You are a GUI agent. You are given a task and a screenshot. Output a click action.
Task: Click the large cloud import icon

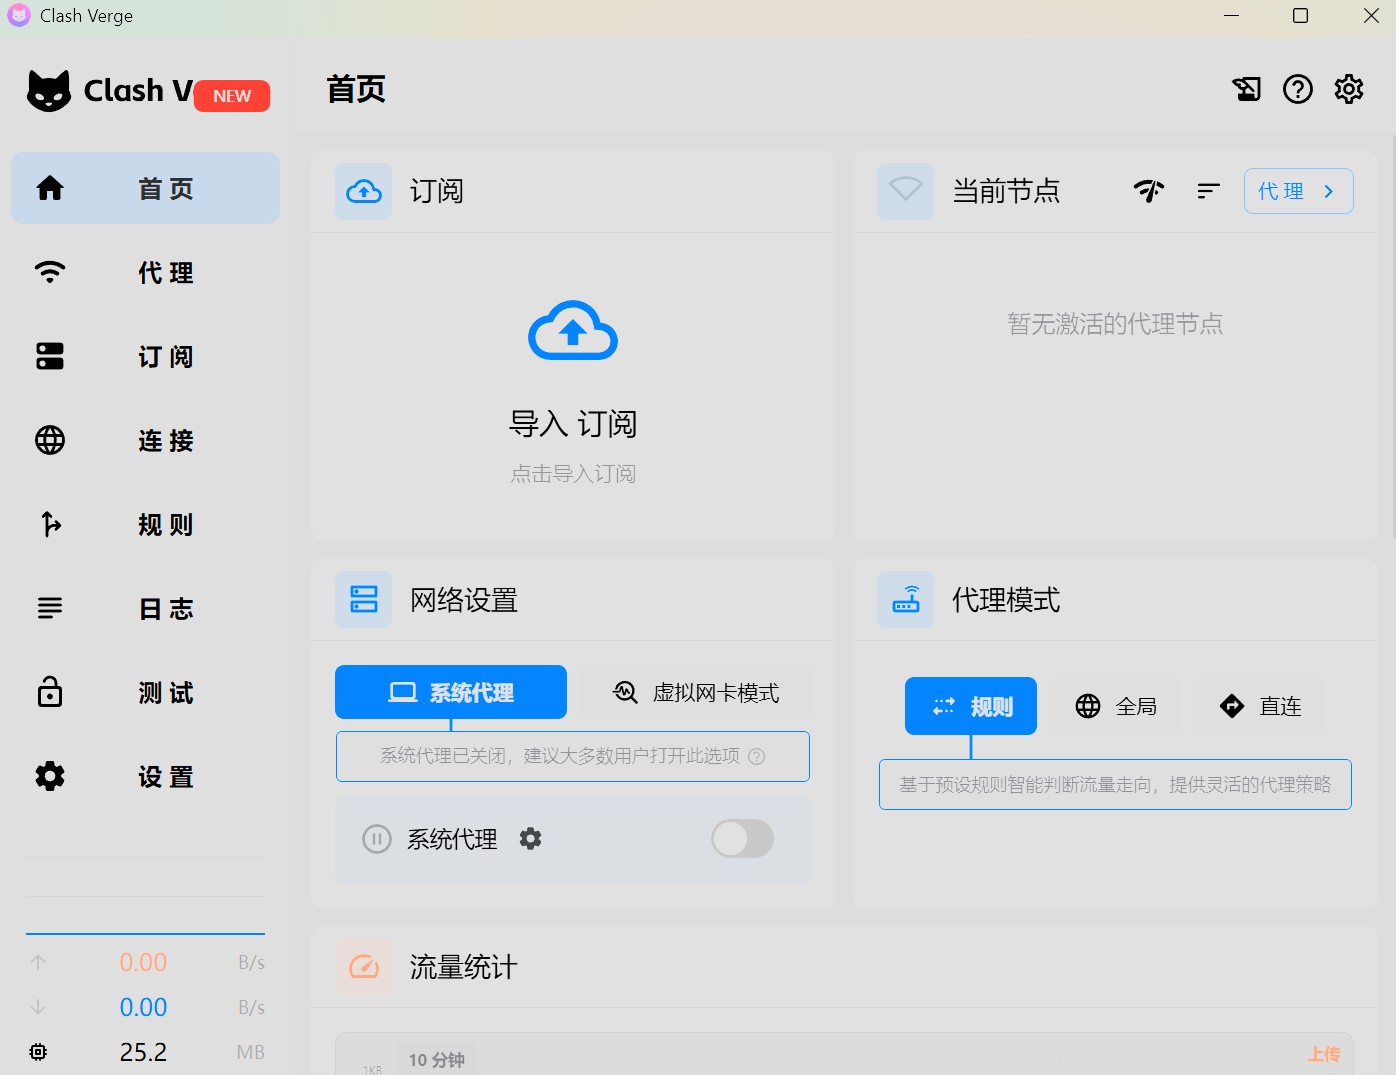click(x=573, y=331)
